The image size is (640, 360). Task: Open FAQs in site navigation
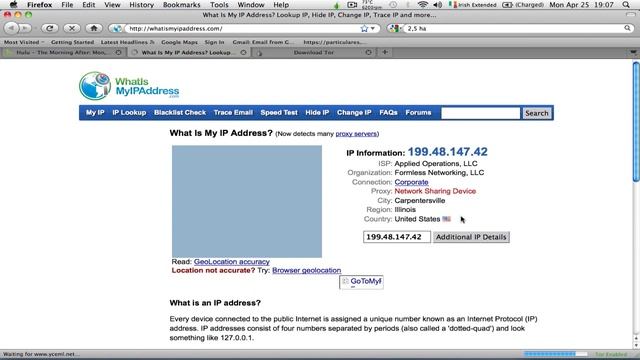(388, 113)
